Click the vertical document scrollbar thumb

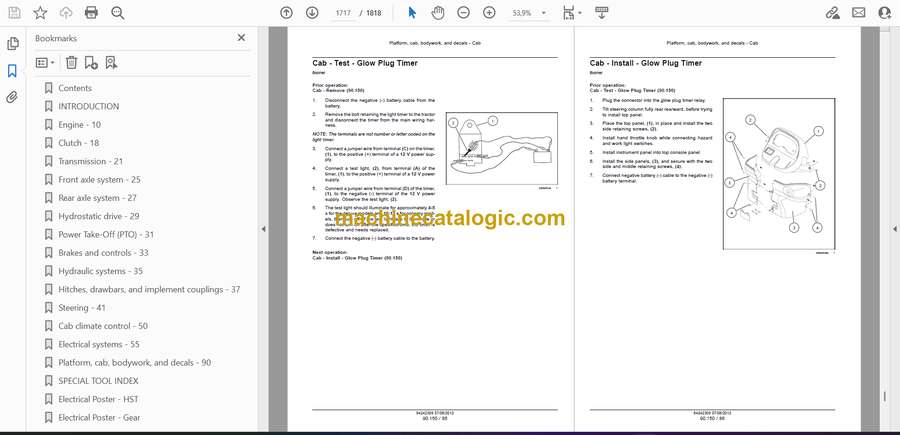coord(885,395)
